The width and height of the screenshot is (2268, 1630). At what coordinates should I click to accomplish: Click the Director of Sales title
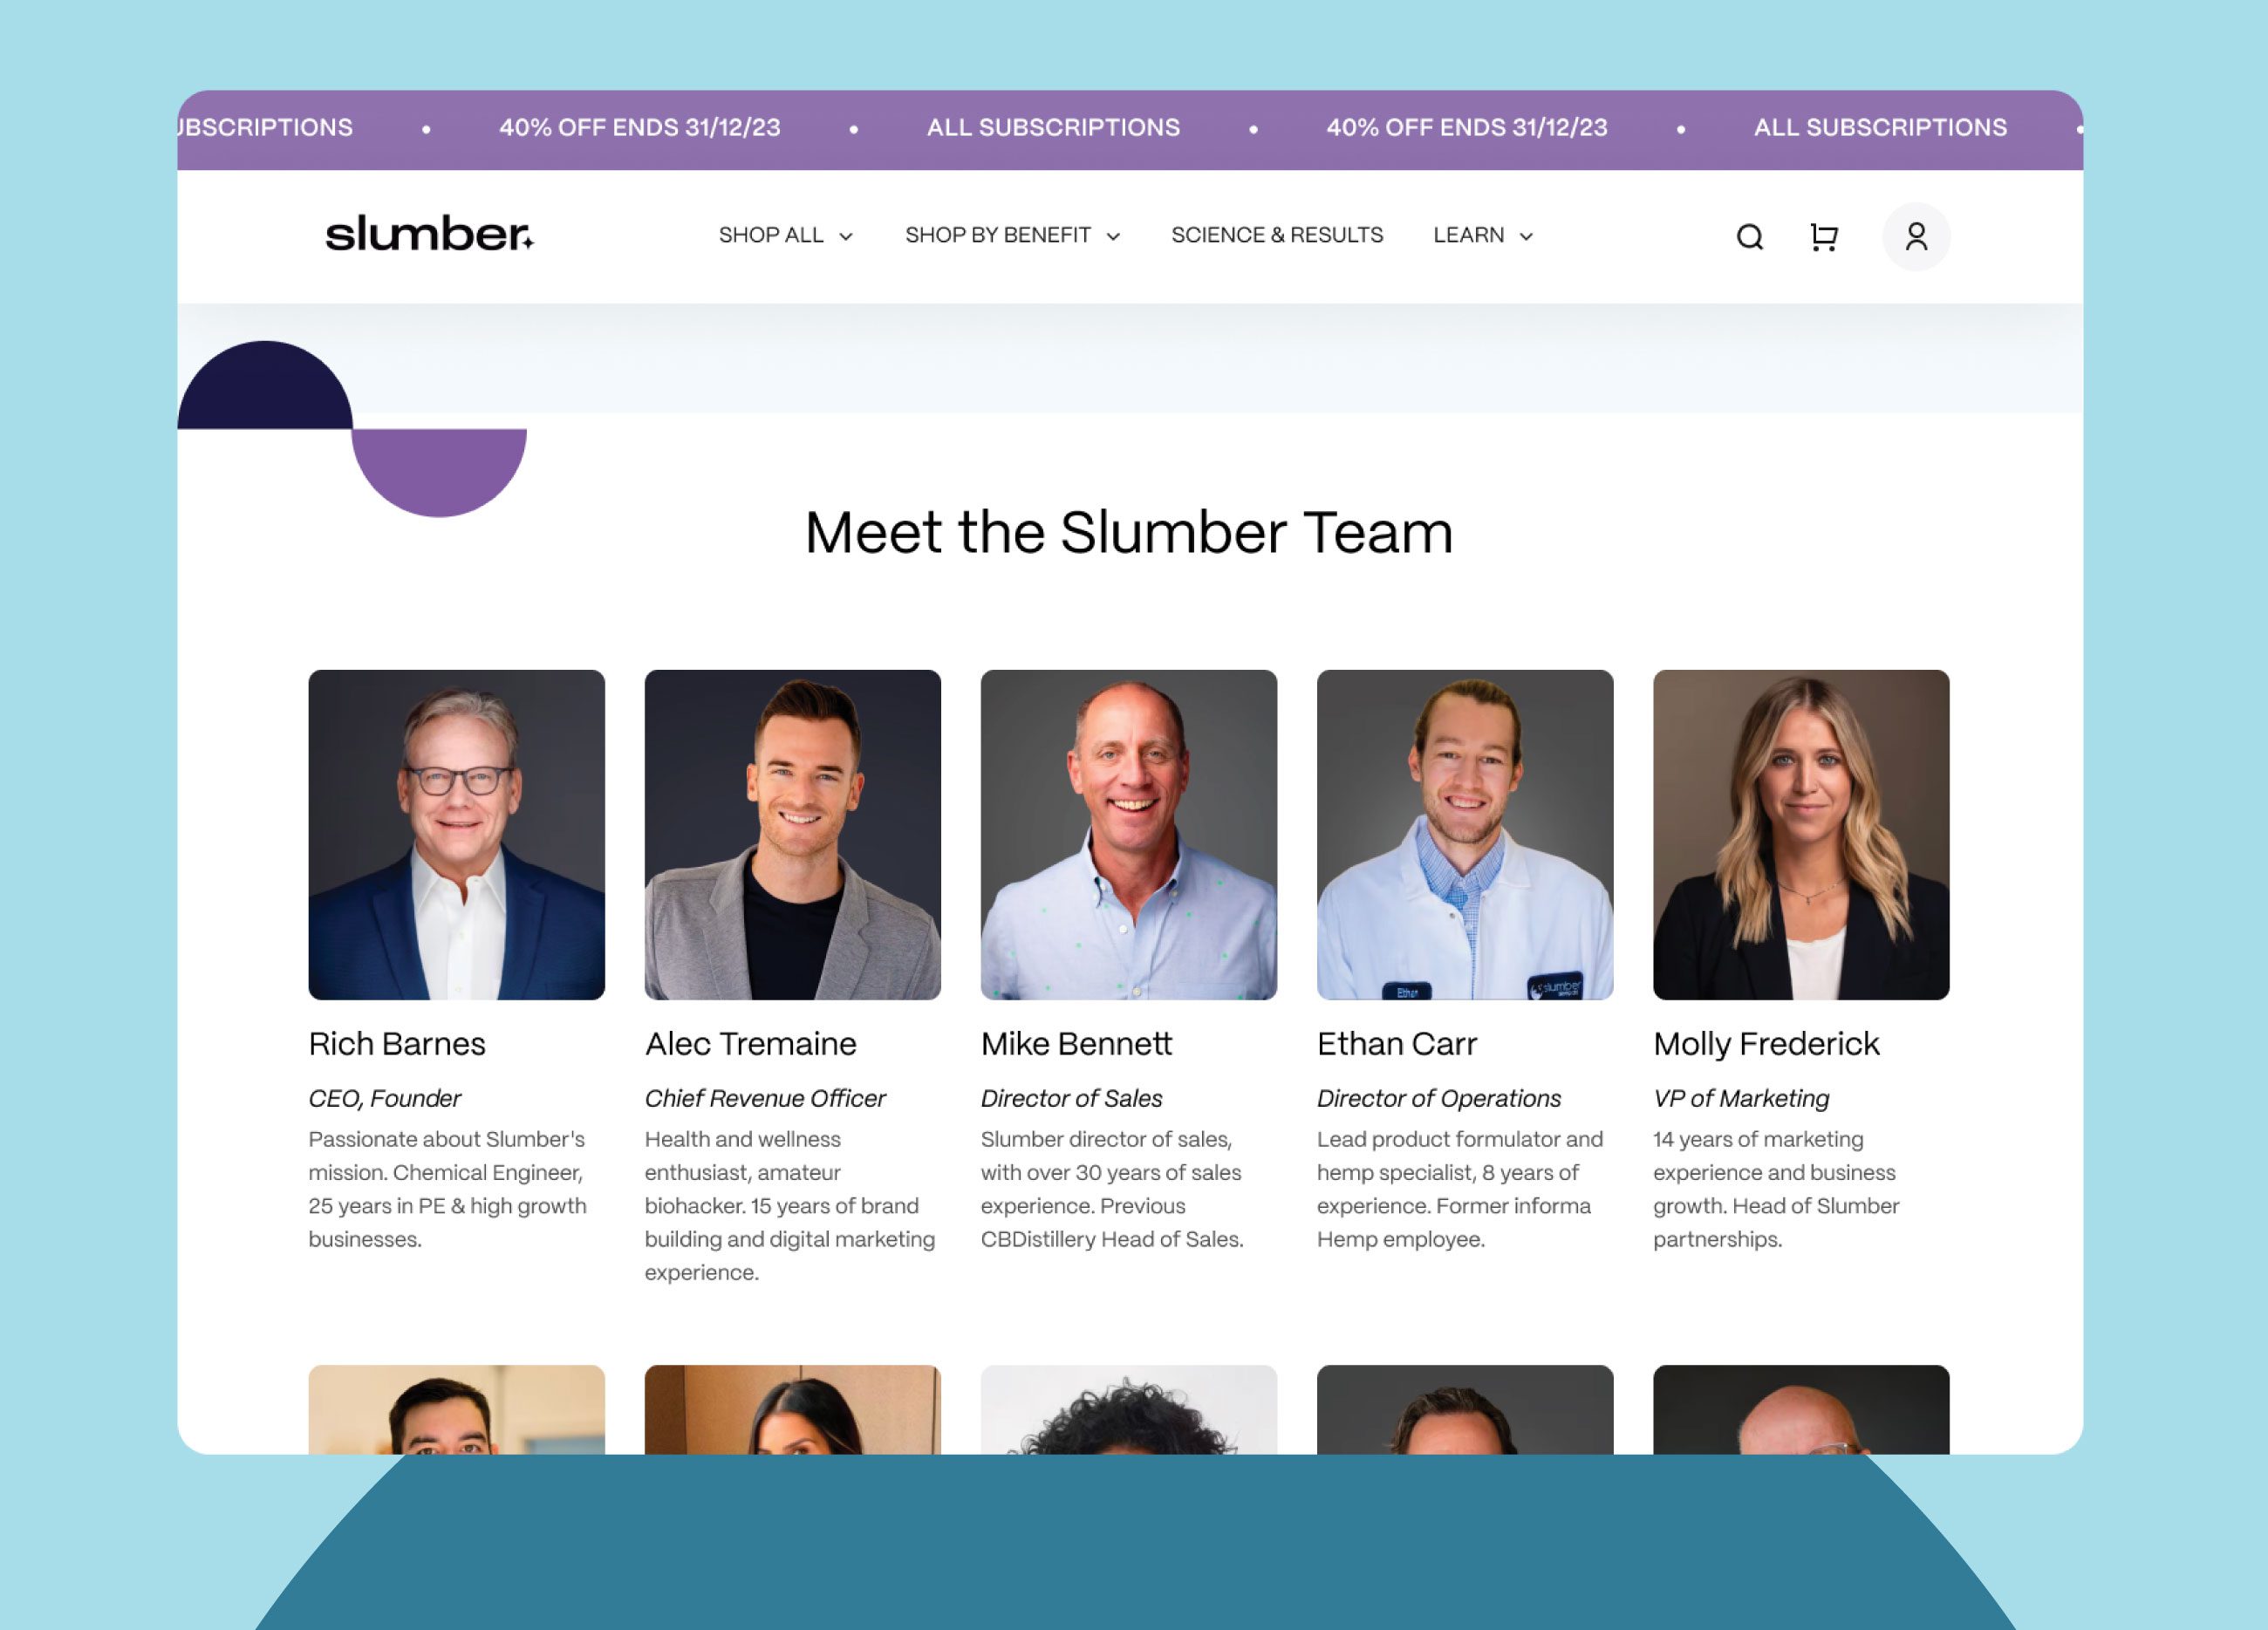(x=1071, y=1098)
